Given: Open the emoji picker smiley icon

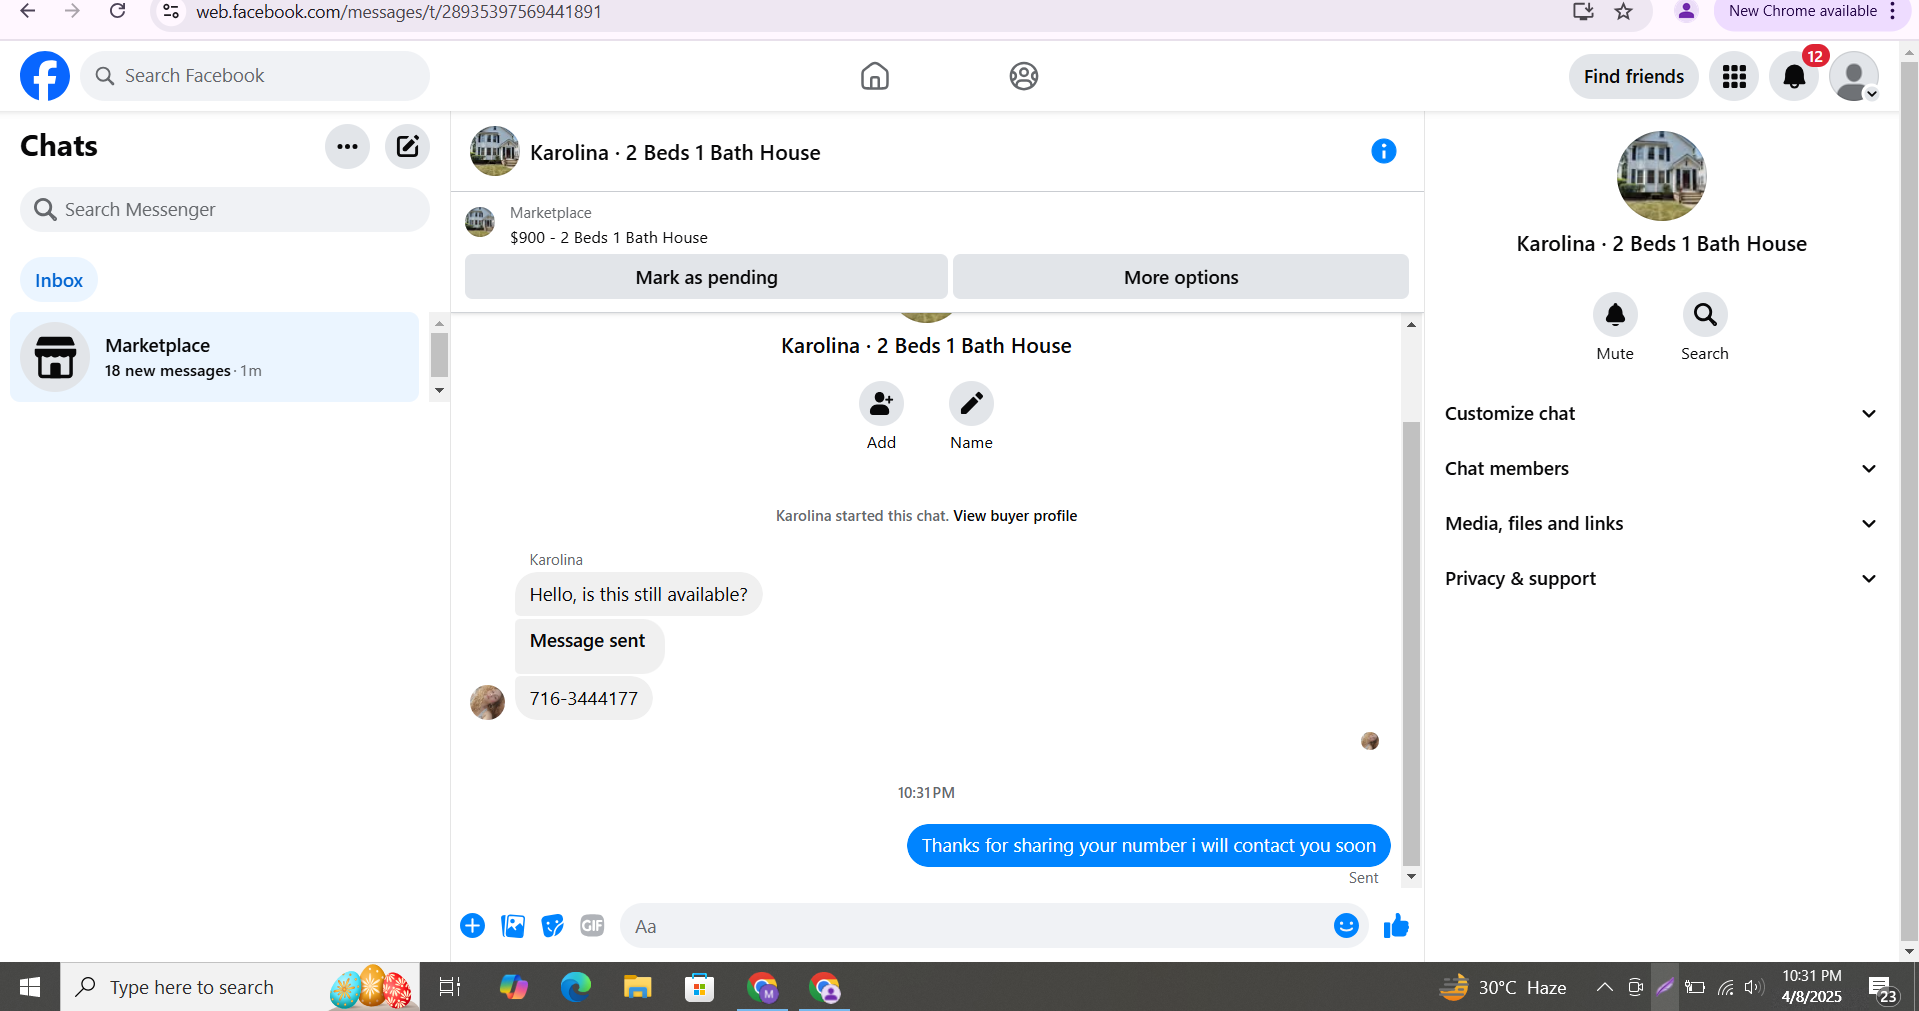Looking at the screenshot, I should click(x=1346, y=926).
